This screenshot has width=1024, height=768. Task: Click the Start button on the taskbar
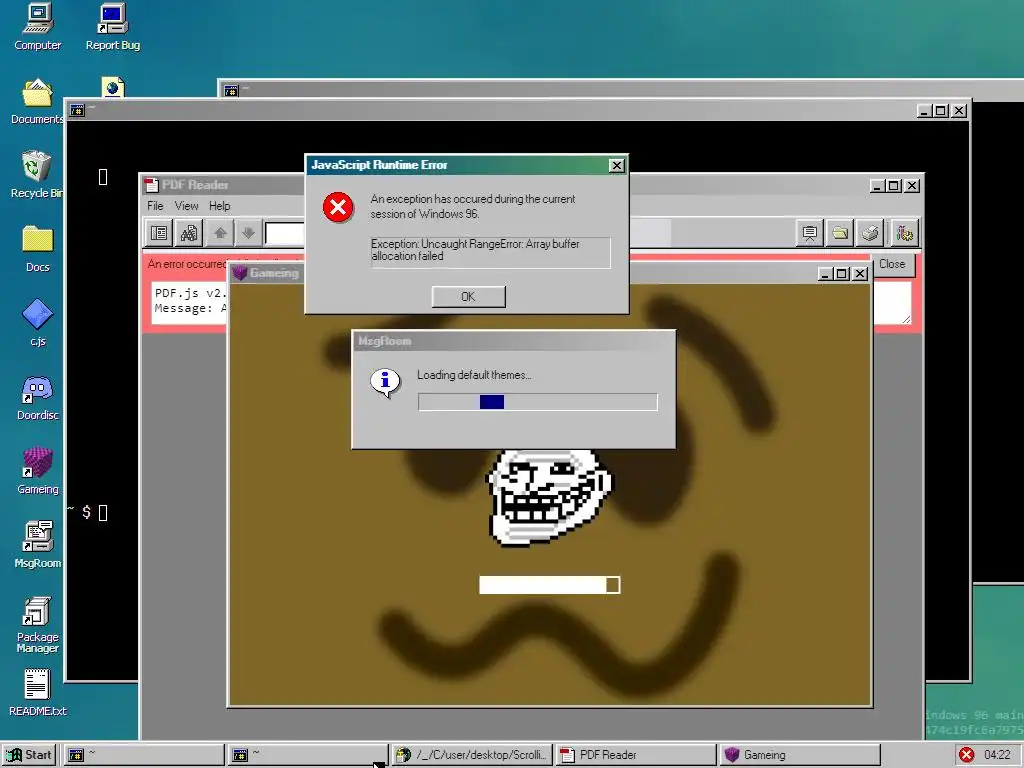point(29,755)
